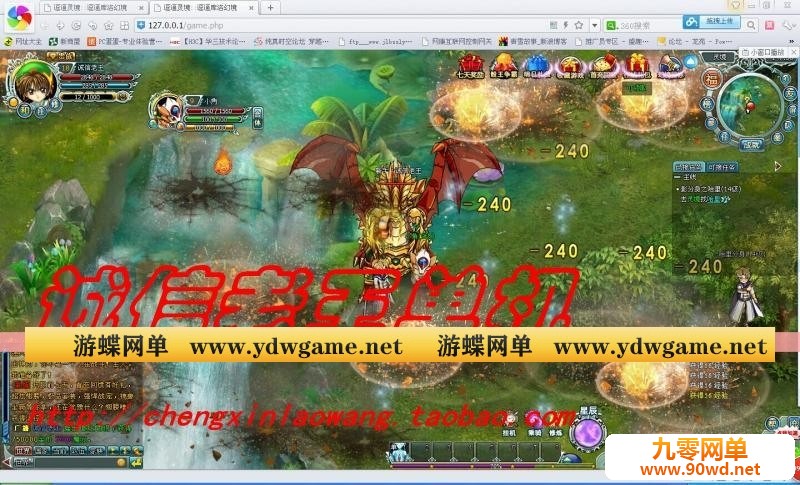The image size is (800, 485).
Task: Open the 推广员专区 bookmark
Action: [612, 41]
